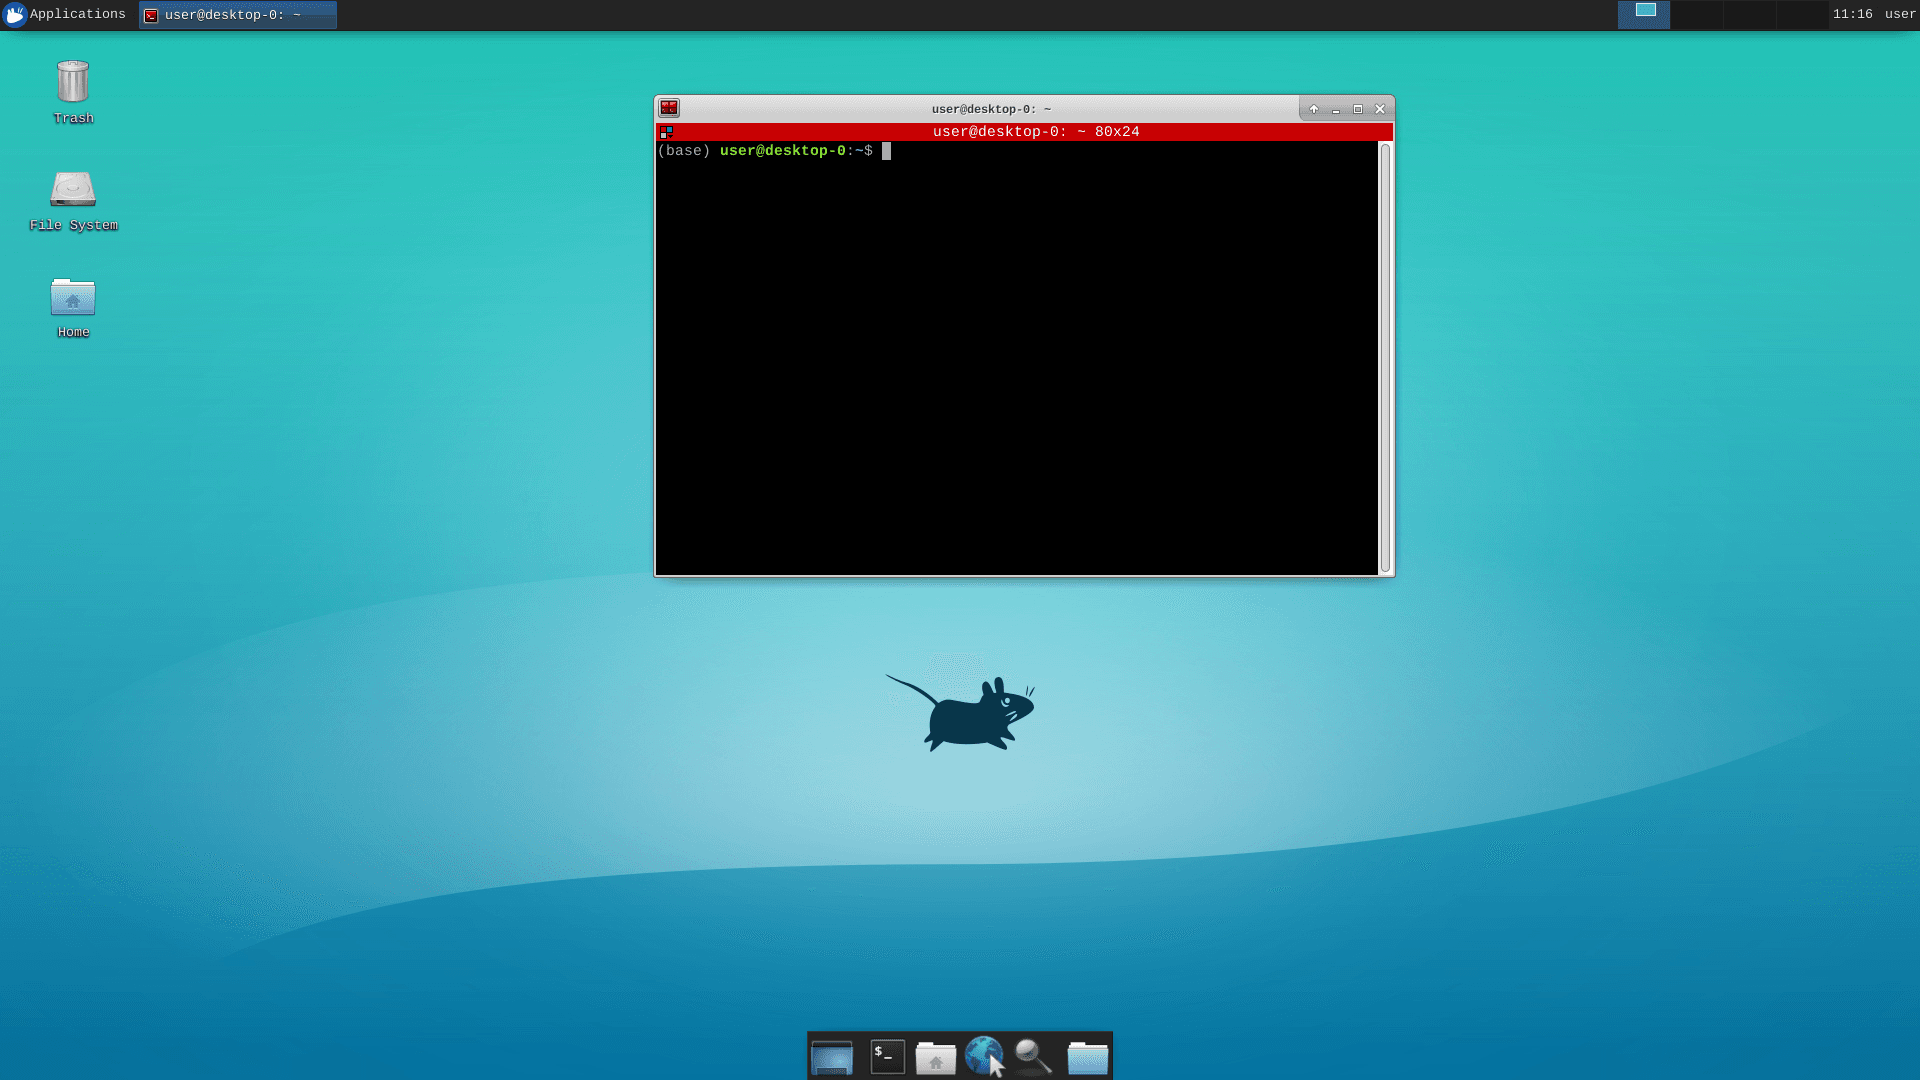This screenshot has height=1080, width=1920.
Task: Click the terminal application icon in taskbar
Action: (x=885, y=1055)
